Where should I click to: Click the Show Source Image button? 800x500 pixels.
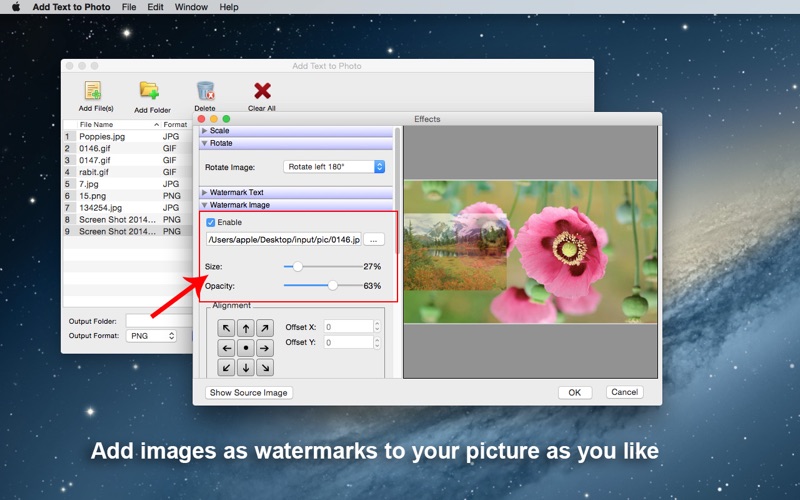(x=249, y=392)
